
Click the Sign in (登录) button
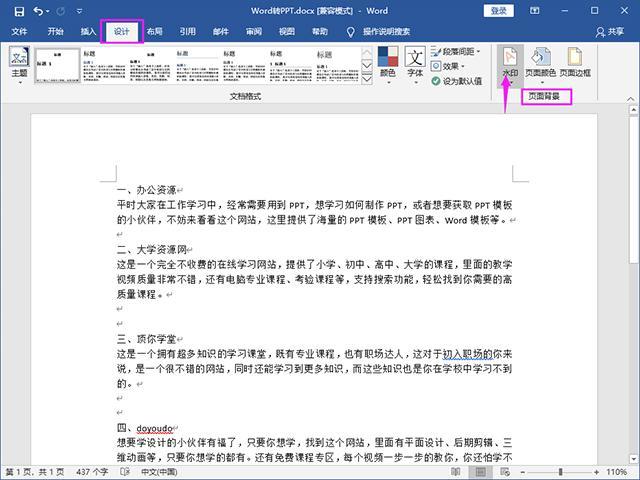(498, 11)
